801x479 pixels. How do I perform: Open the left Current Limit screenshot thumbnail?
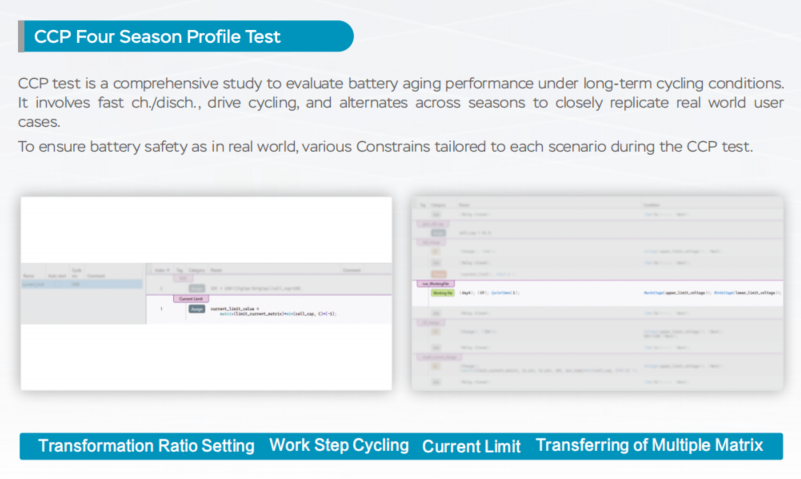(206, 293)
